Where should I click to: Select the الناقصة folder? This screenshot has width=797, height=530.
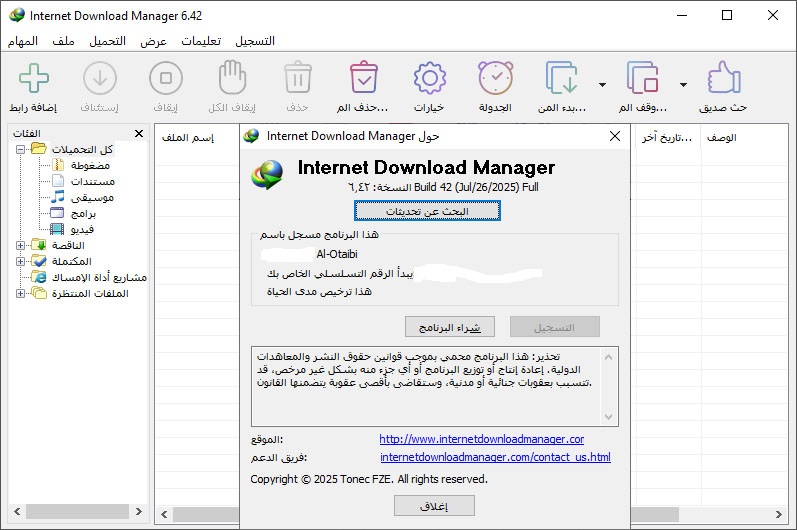coord(68,245)
